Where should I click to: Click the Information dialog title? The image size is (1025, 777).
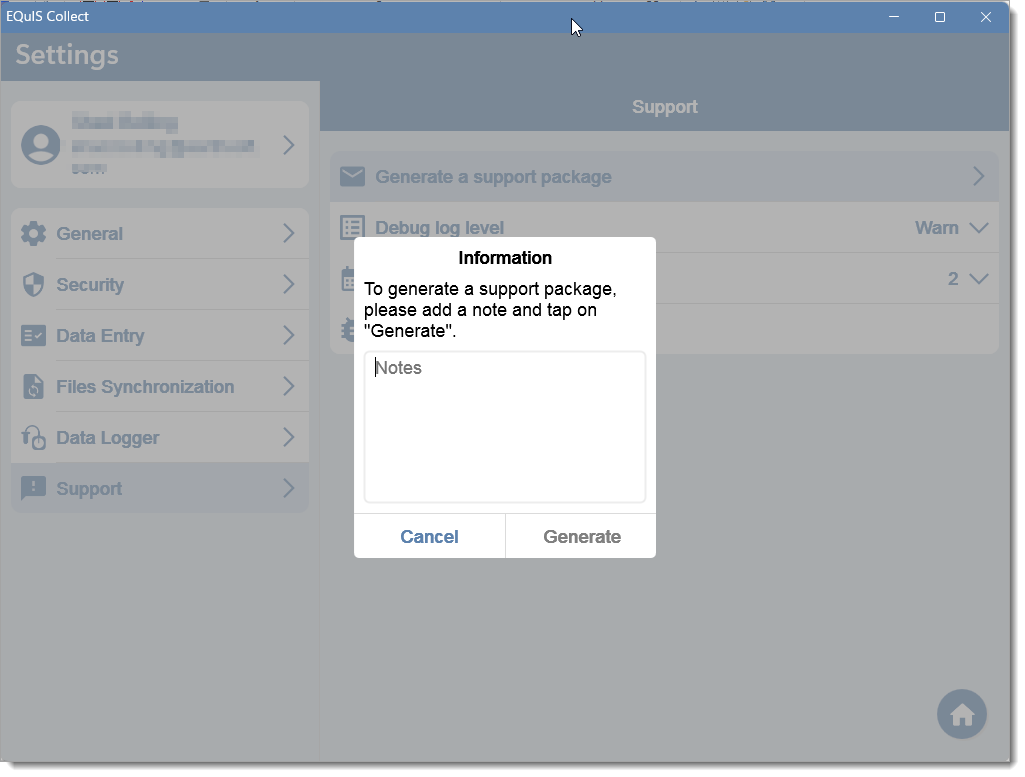point(505,258)
